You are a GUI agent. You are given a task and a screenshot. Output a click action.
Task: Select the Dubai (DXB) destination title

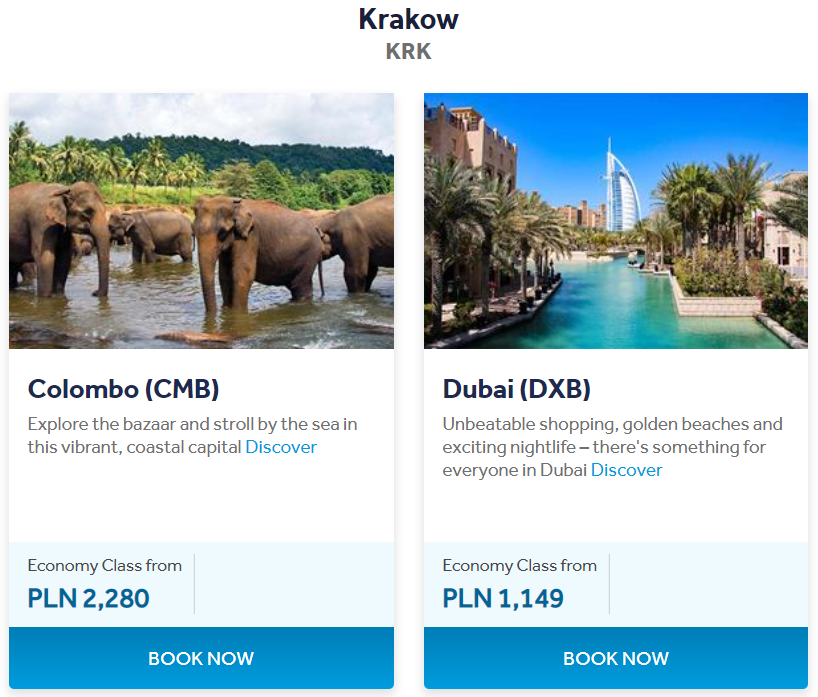coord(516,389)
